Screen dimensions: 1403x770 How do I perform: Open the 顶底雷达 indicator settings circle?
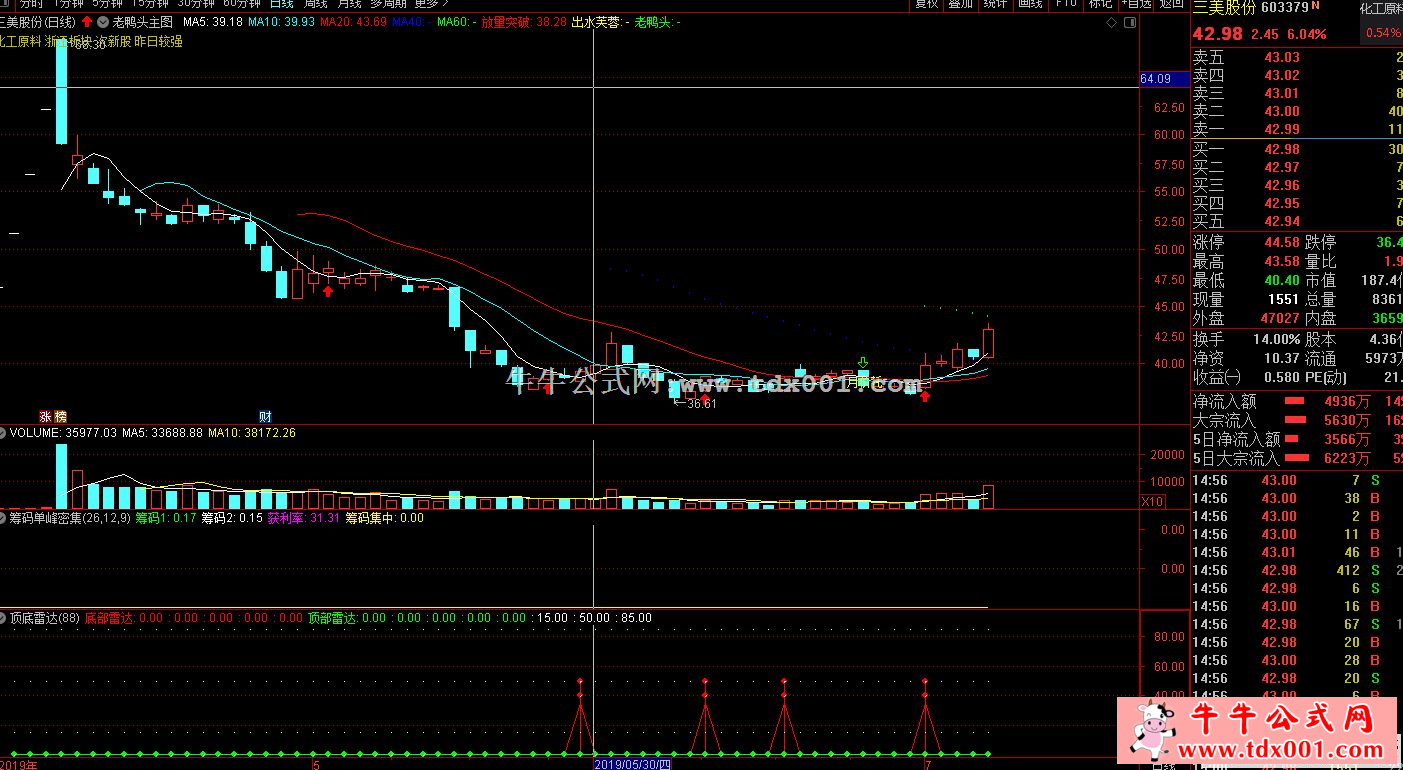(4, 618)
